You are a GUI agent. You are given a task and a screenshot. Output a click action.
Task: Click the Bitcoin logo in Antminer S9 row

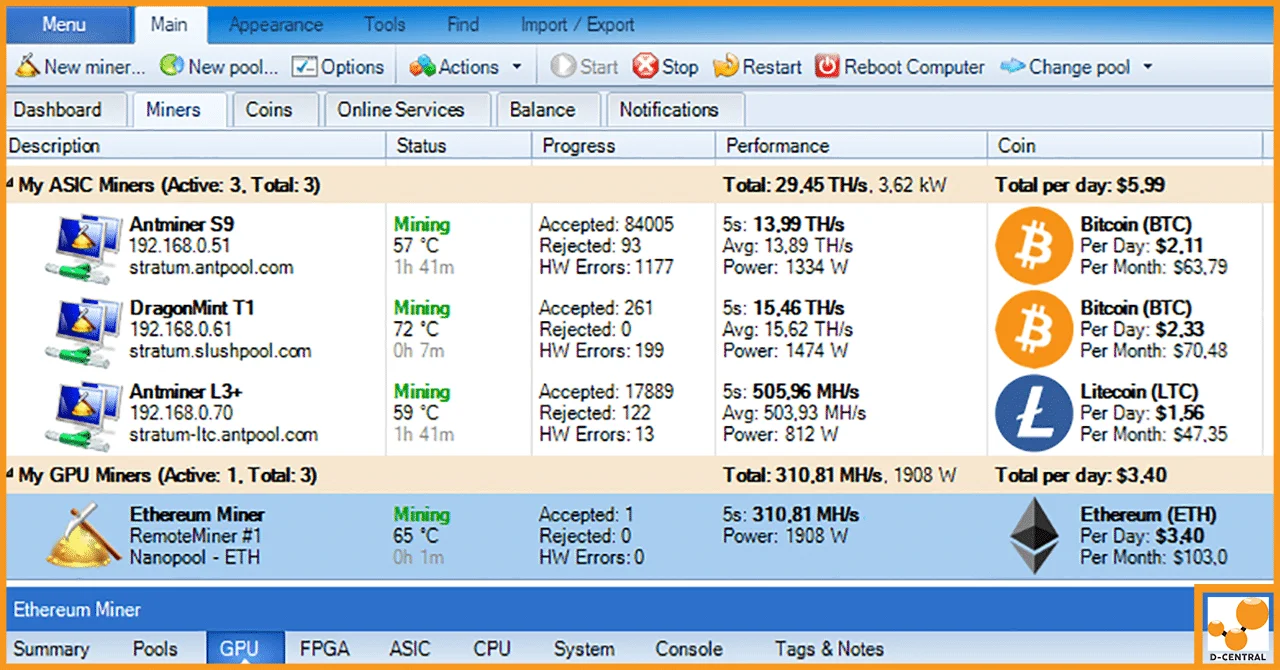point(1034,246)
